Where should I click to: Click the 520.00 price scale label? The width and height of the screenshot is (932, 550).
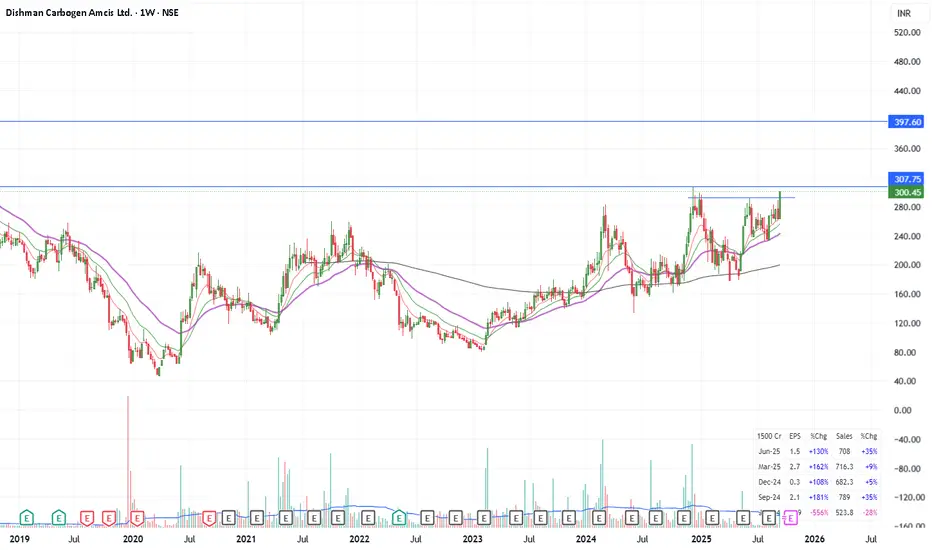(907, 33)
